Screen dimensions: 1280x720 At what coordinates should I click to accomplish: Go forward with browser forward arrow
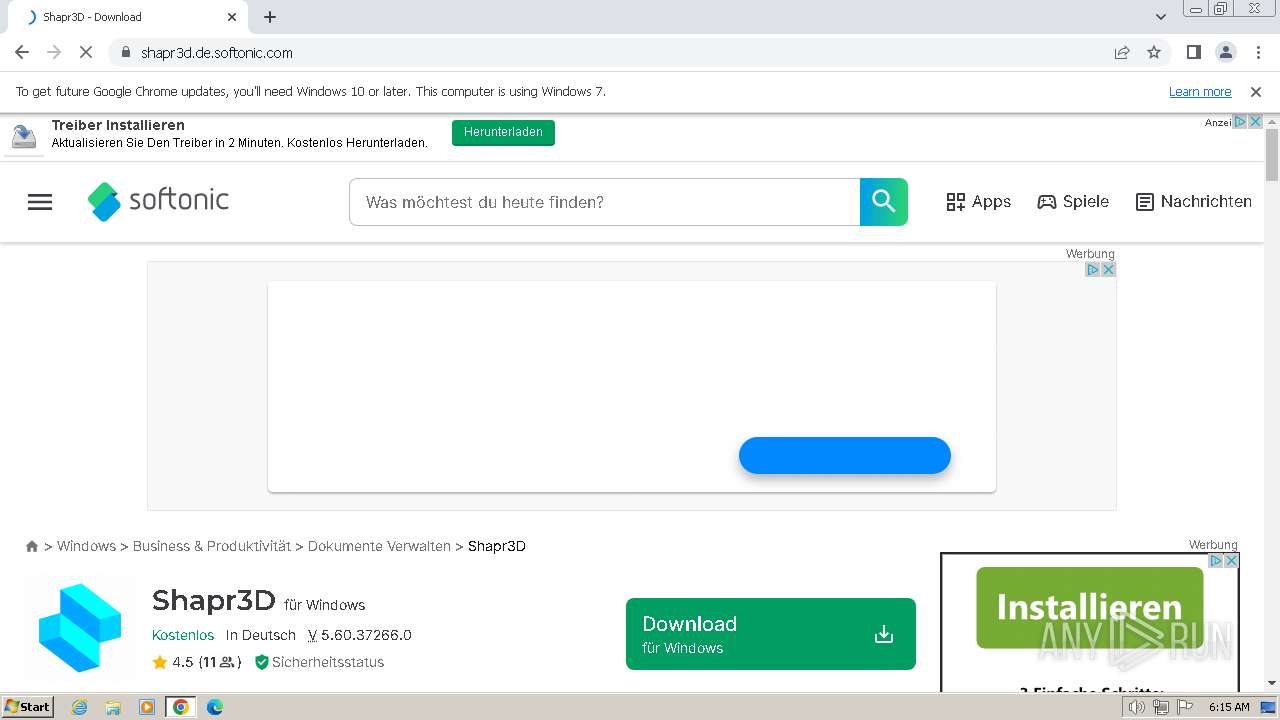tap(54, 52)
